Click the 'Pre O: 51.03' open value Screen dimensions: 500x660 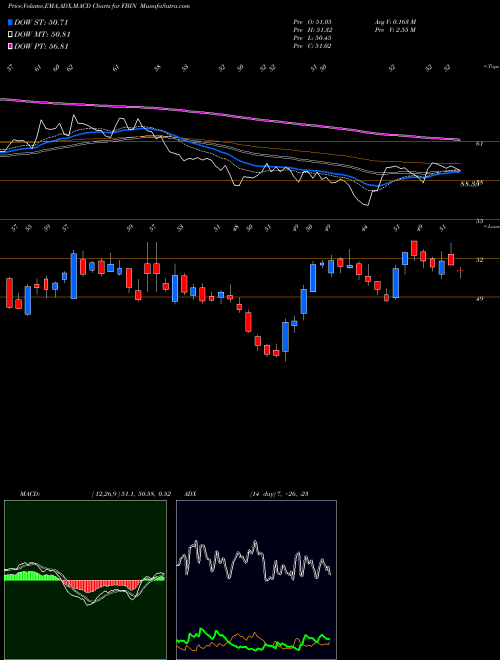tap(313, 21)
